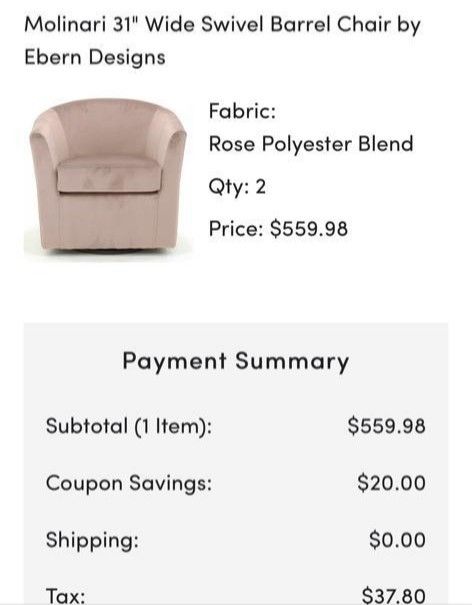Viewport: 472px width, 605px height.
Task: Click the Coupon Savings label
Action: pyautogui.click(x=129, y=483)
